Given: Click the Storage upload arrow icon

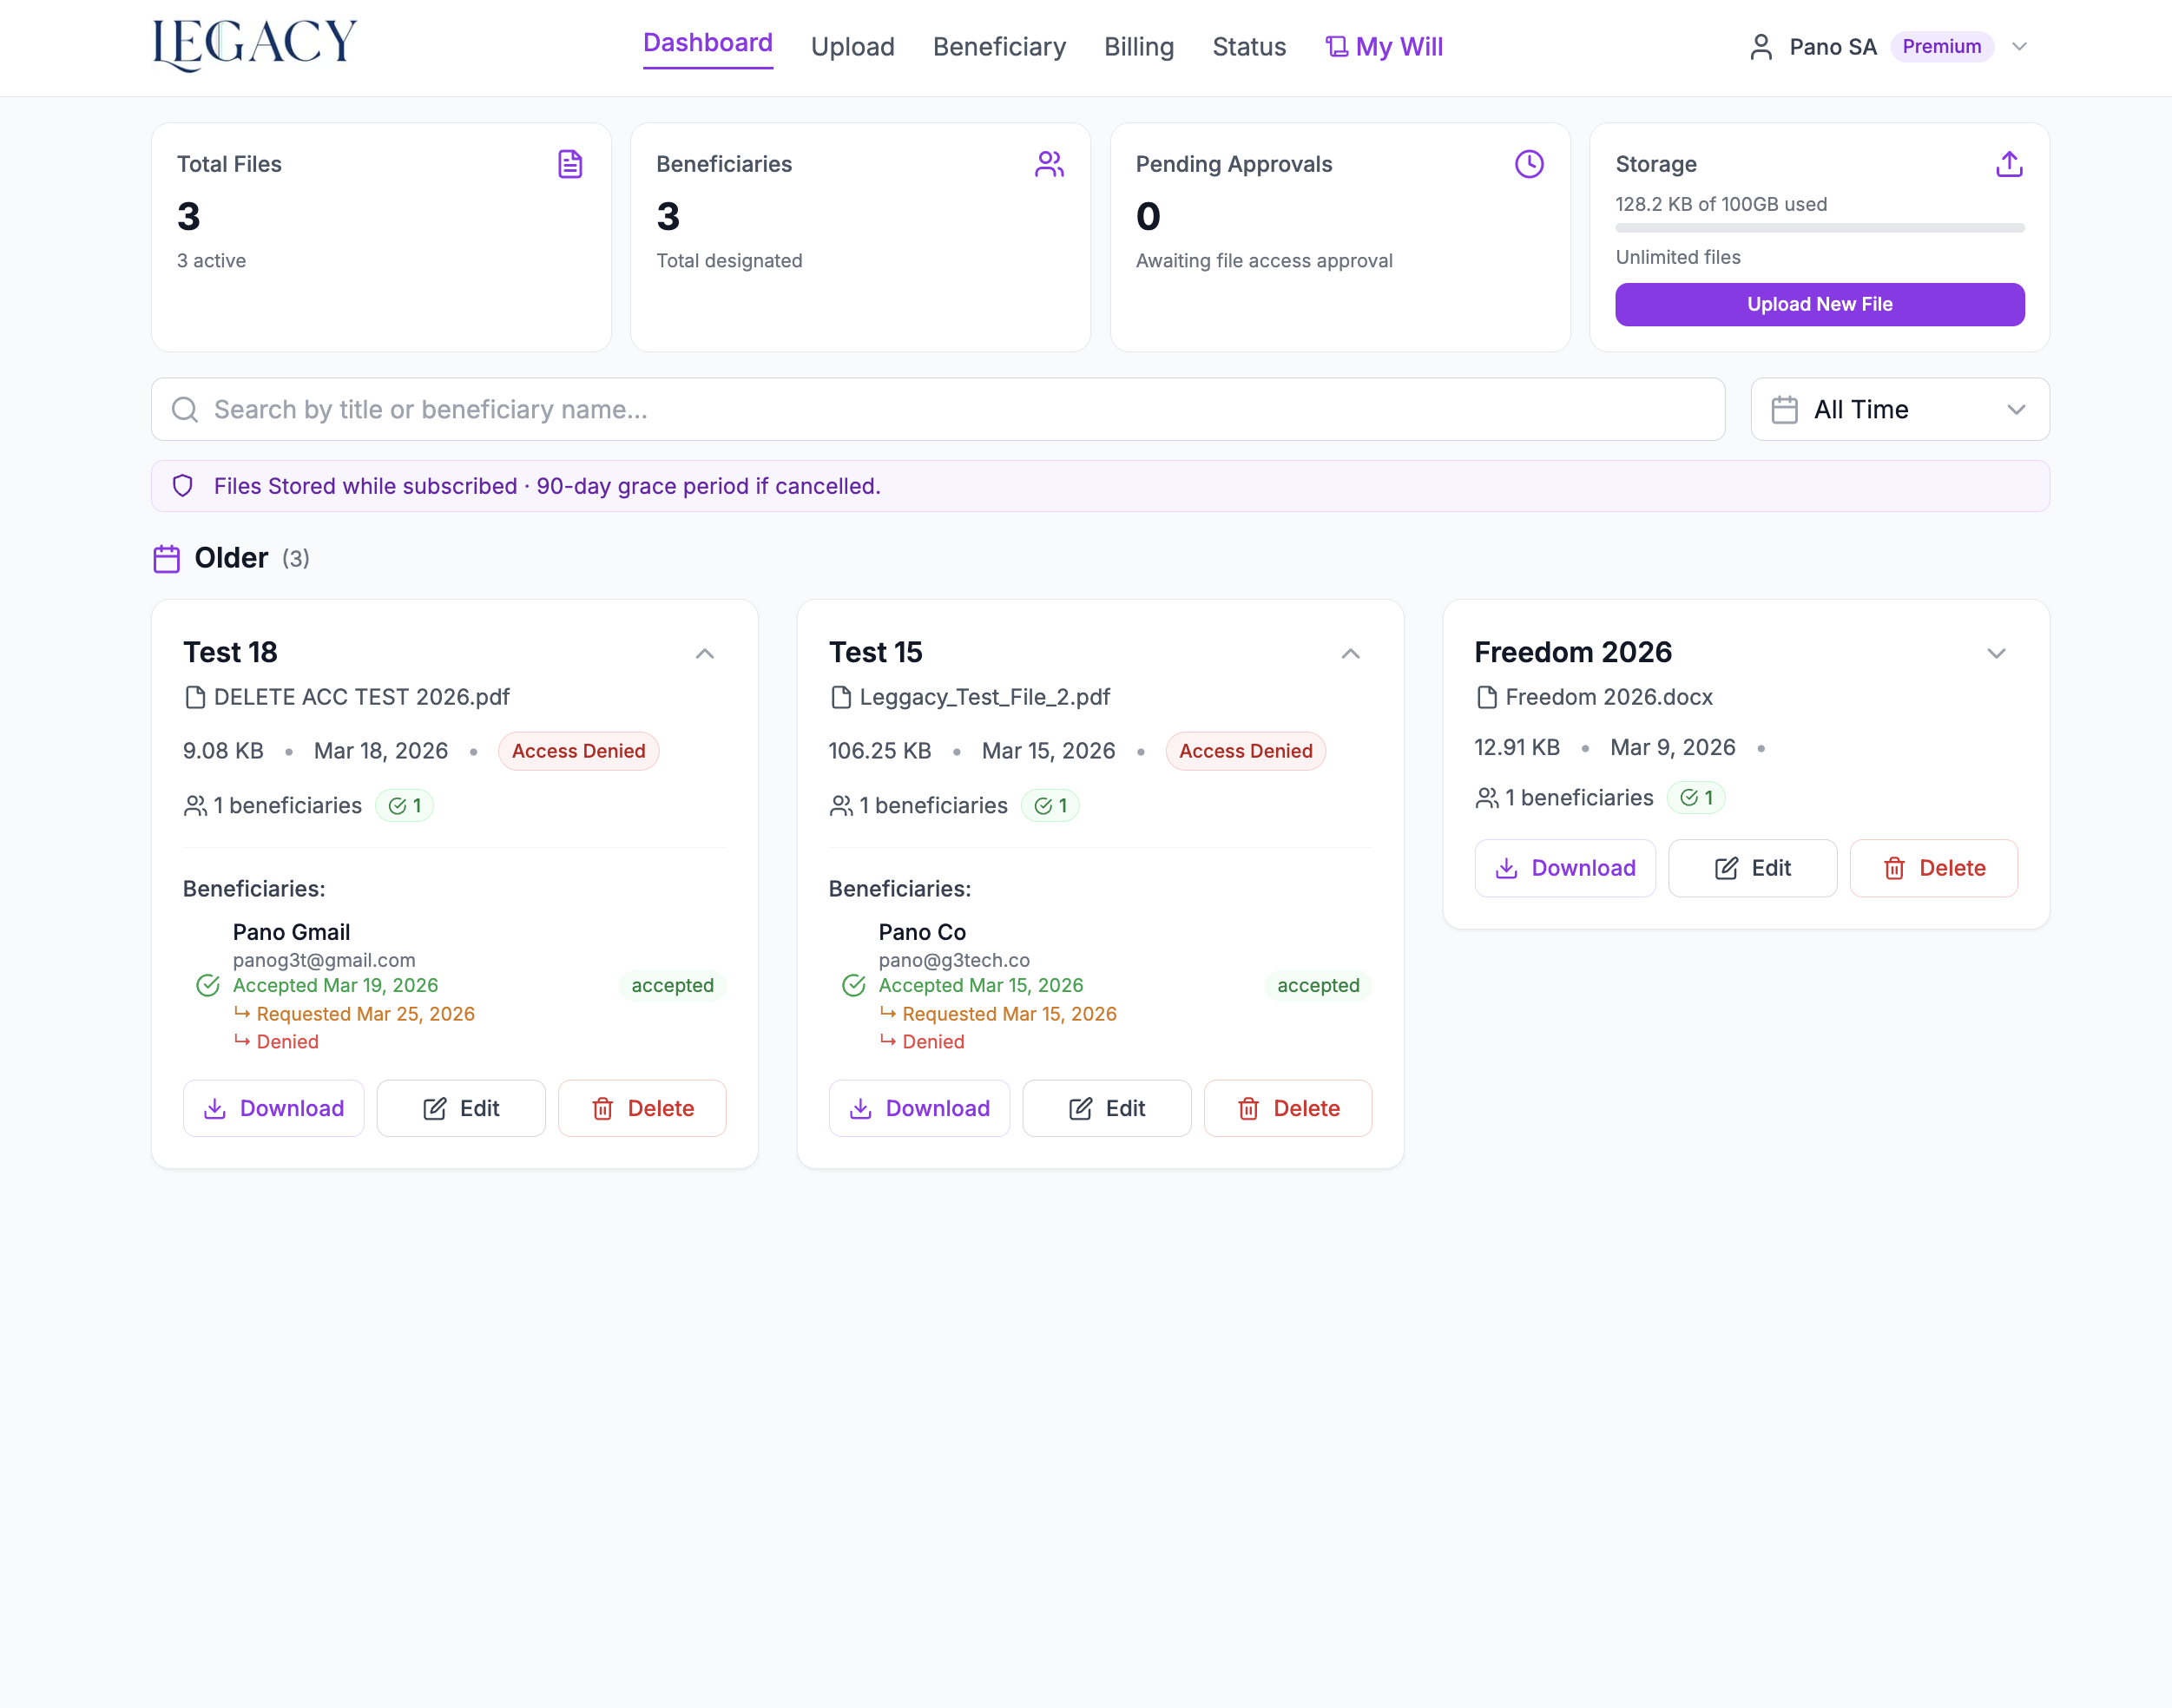Looking at the screenshot, I should tap(2009, 164).
